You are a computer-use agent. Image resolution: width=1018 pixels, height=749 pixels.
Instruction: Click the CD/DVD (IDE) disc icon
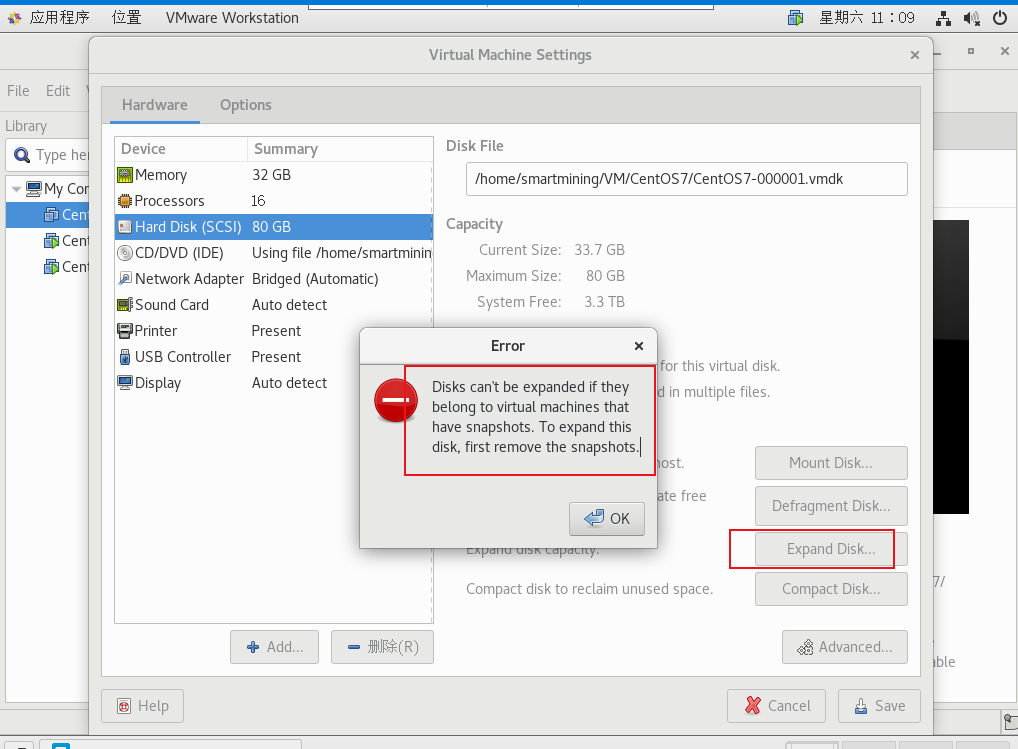tap(125, 253)
